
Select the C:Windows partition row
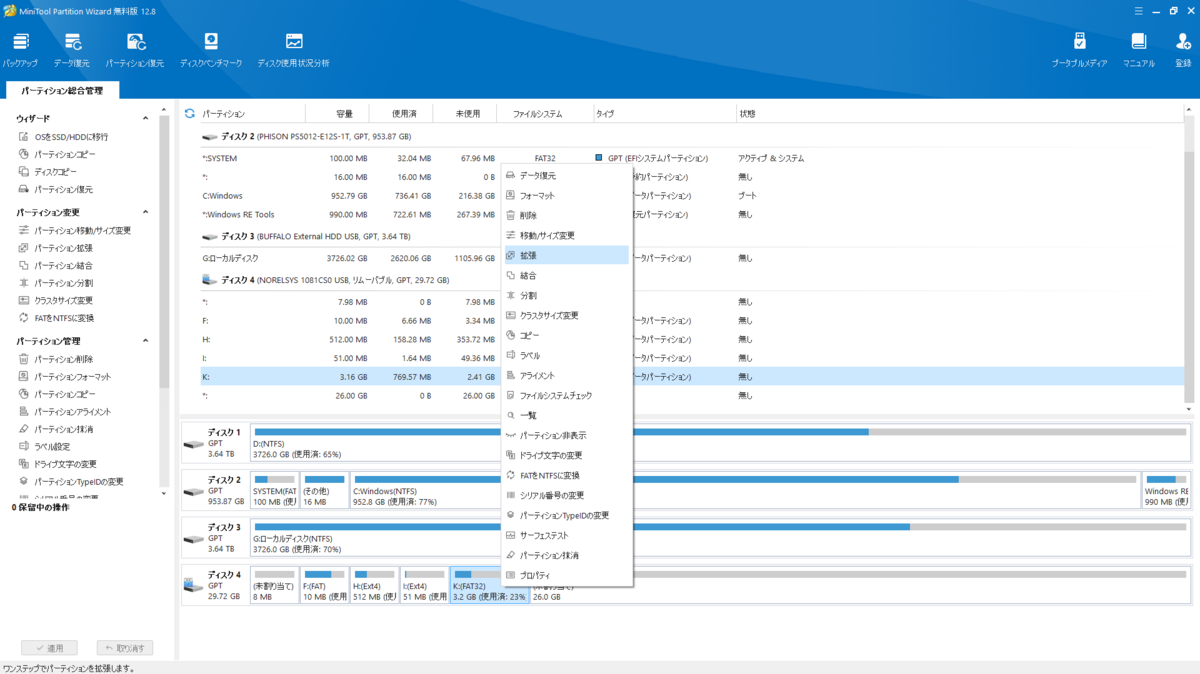[x=690, y=196]
